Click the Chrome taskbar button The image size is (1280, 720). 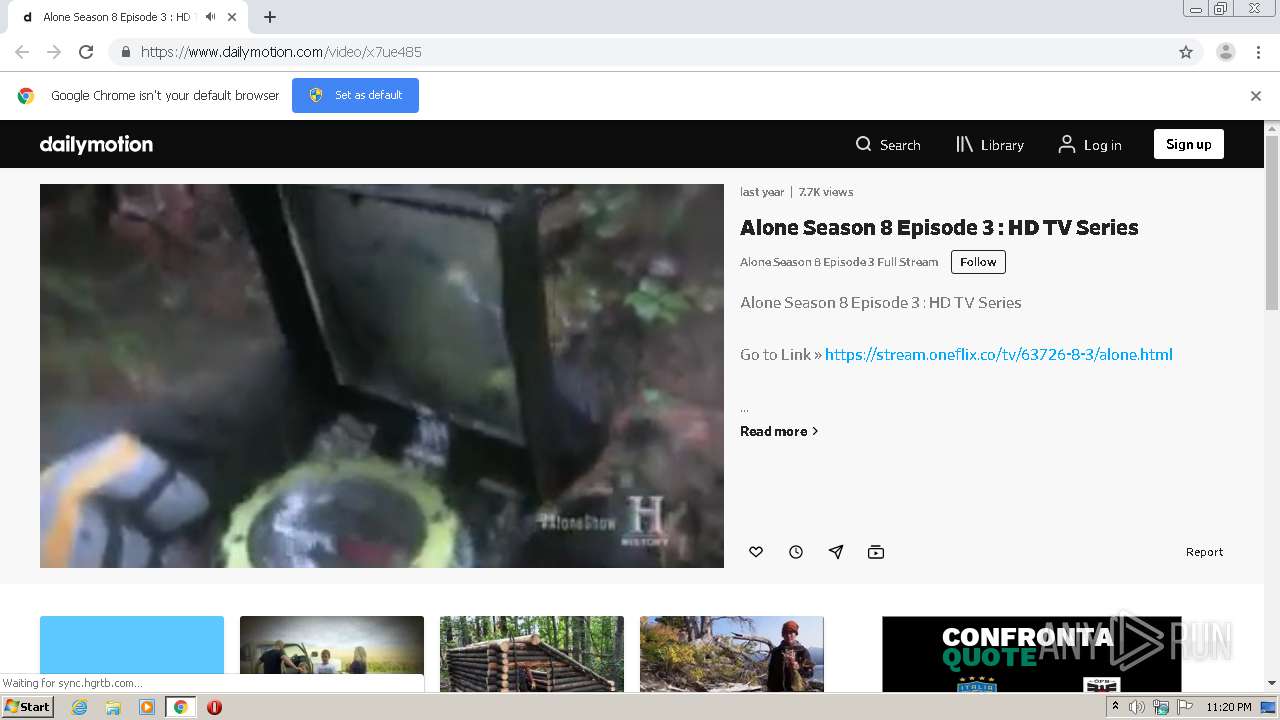click(x=181, y=707)
